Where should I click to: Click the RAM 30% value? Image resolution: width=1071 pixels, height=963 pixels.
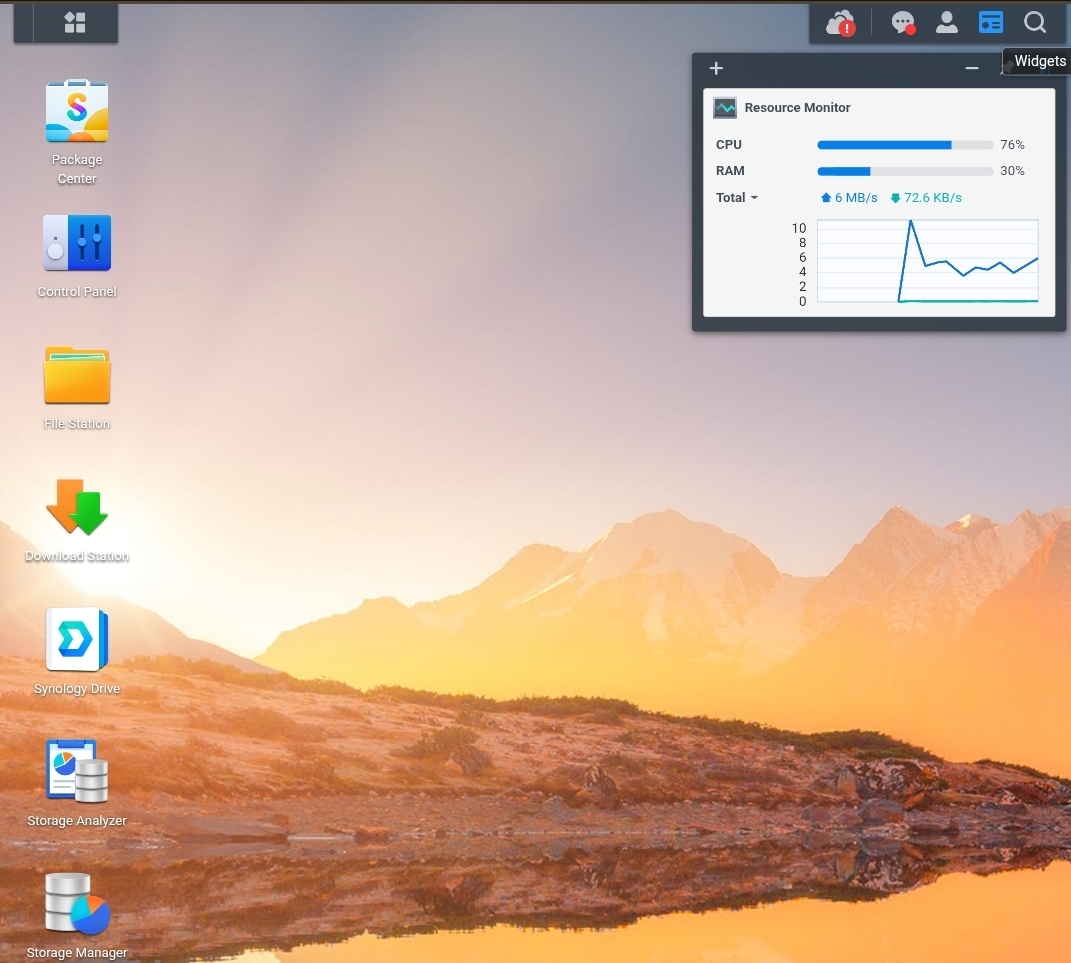tap(1012, 171)
